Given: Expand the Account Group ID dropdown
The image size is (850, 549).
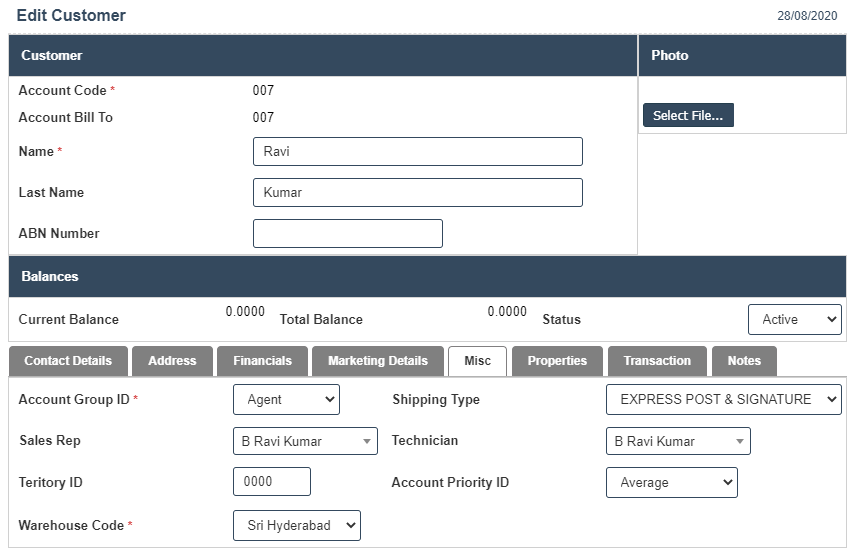Looking at the screenshot, I should (x=286, y=400).
